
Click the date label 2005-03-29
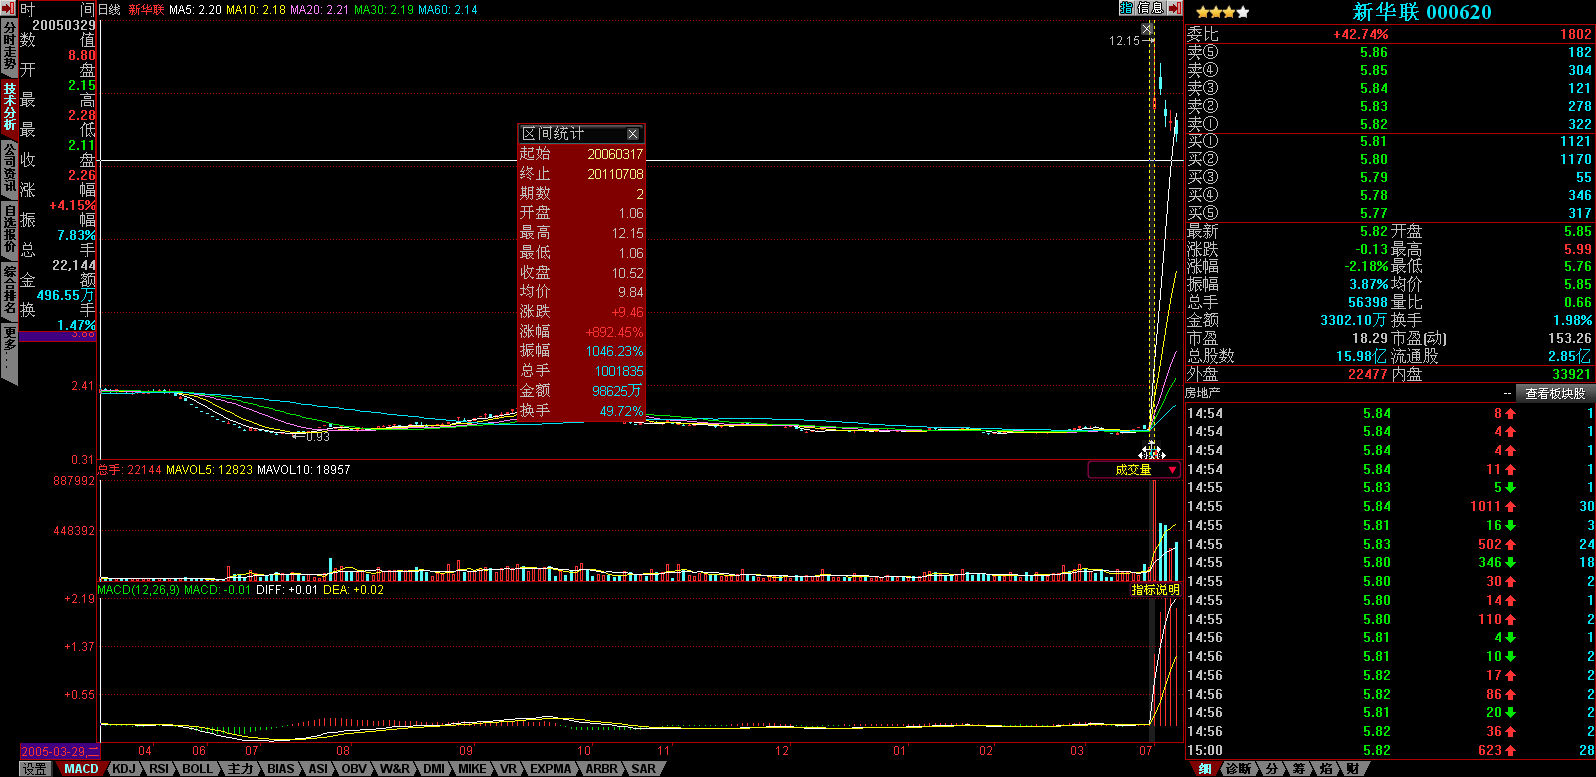pyautogui.click(x=59, y=751)
